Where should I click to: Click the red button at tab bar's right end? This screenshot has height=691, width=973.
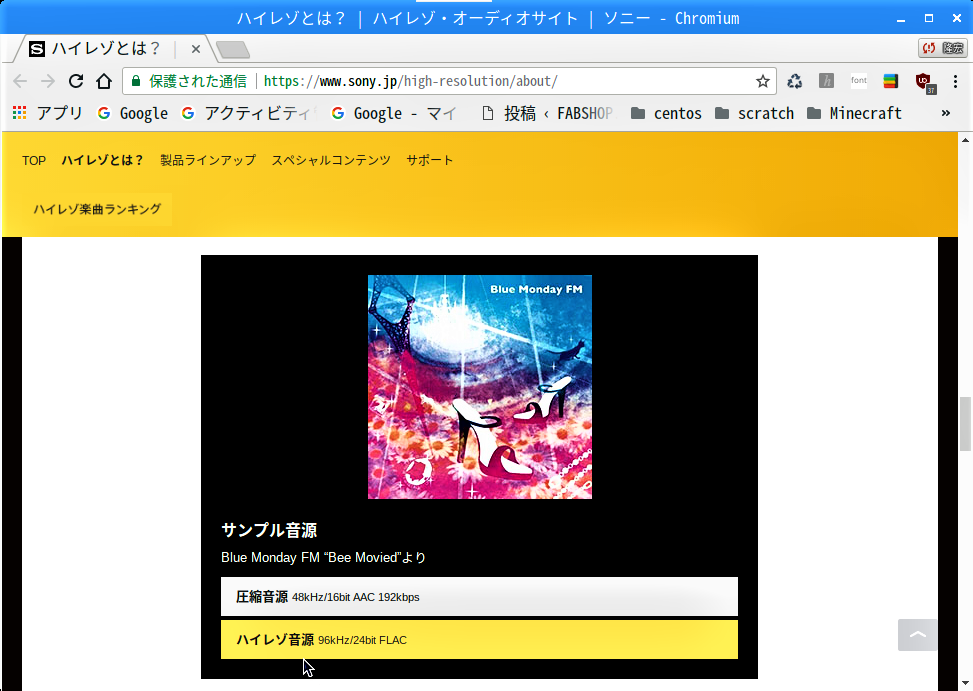tap(943, 48)
